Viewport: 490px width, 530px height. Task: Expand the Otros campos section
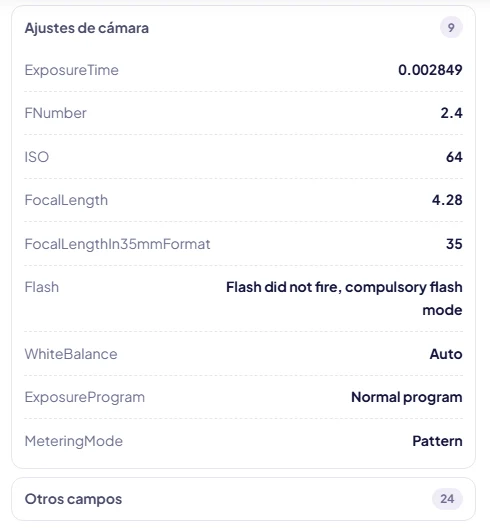pyautogui.click(x=243, y=499)
